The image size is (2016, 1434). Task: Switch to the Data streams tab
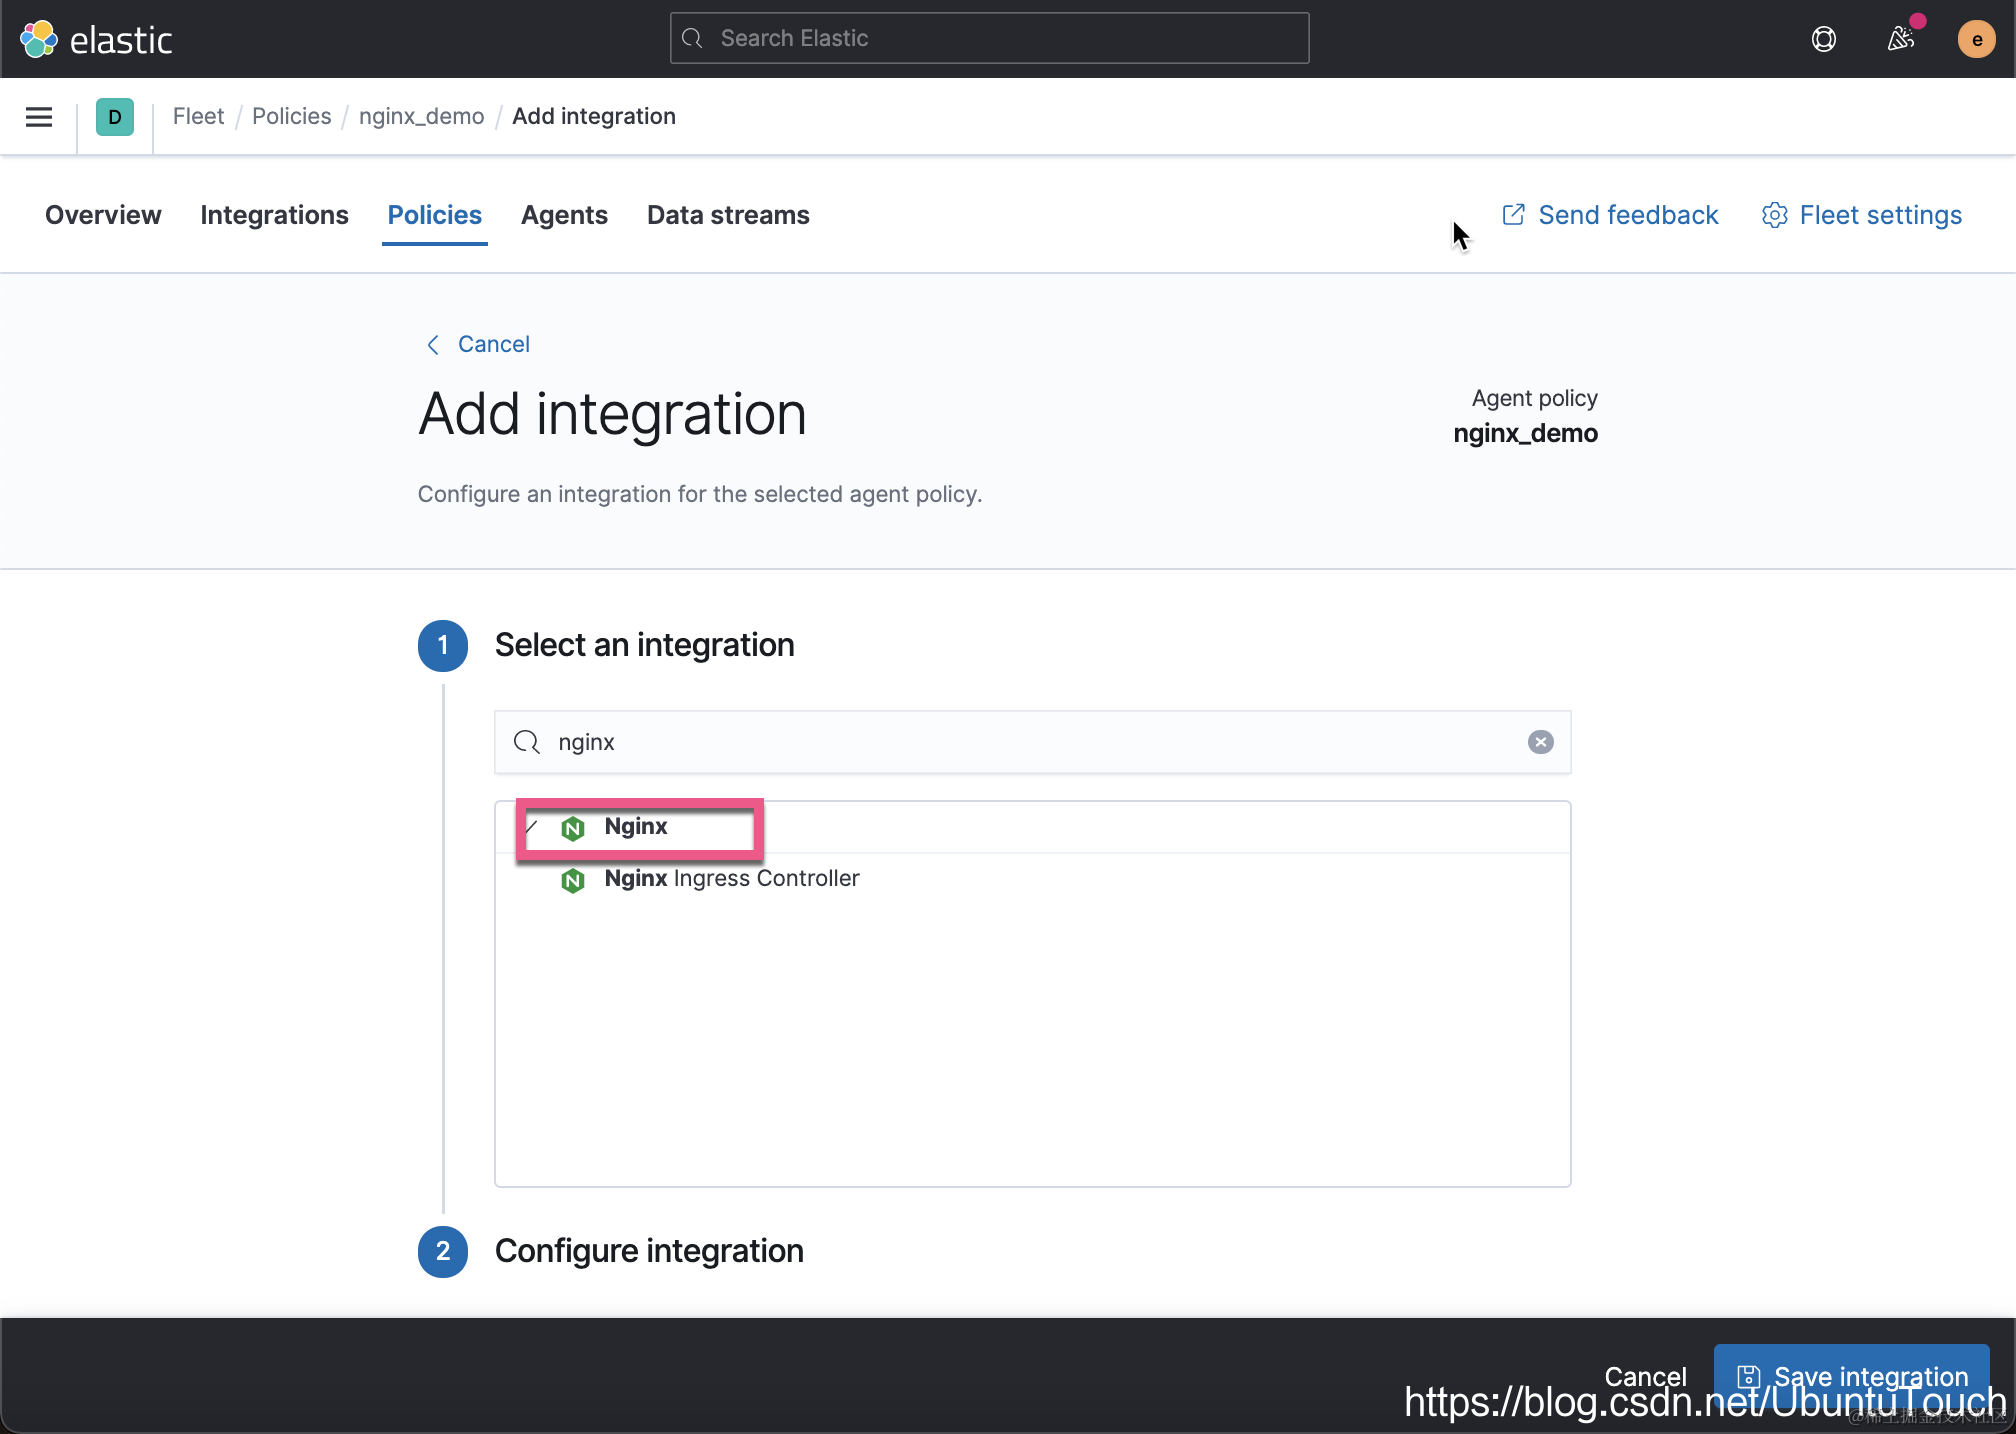tap(728, 215)
